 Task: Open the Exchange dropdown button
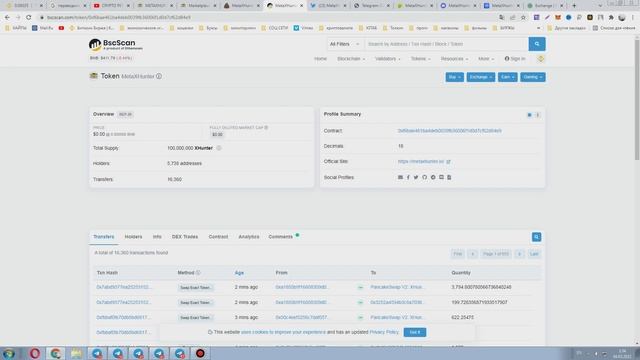pos(481,77)
